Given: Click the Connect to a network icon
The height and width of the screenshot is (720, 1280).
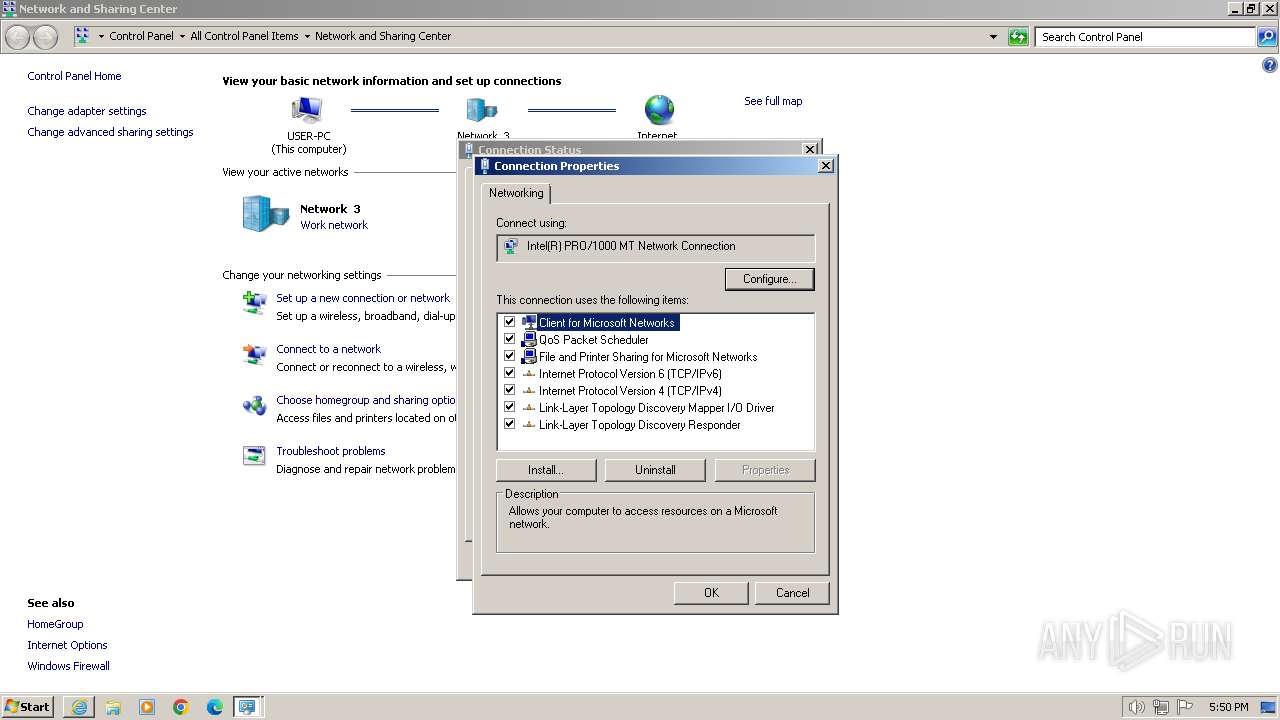Looking at the screenshot, I should click(x=254, y=353).
